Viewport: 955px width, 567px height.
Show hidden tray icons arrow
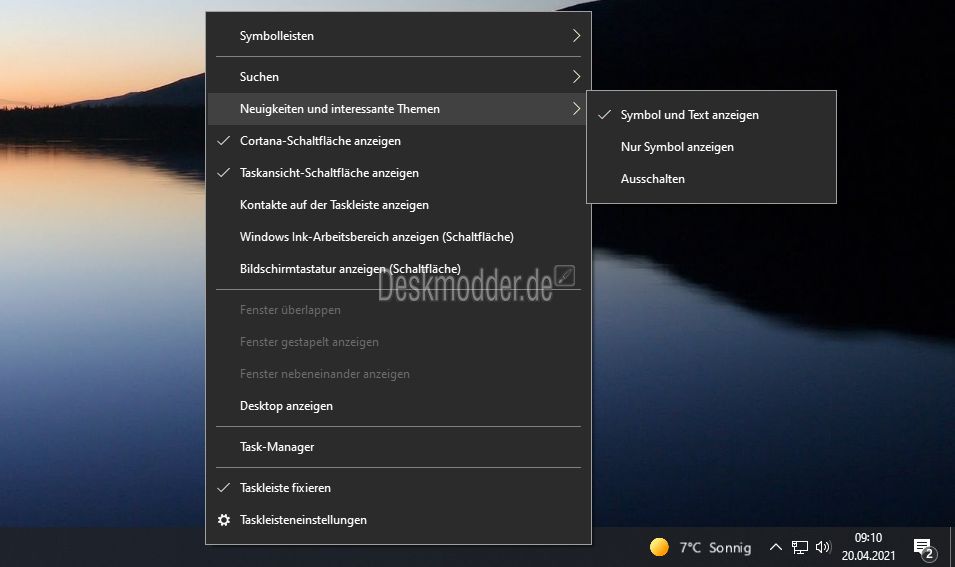[775, 547]
